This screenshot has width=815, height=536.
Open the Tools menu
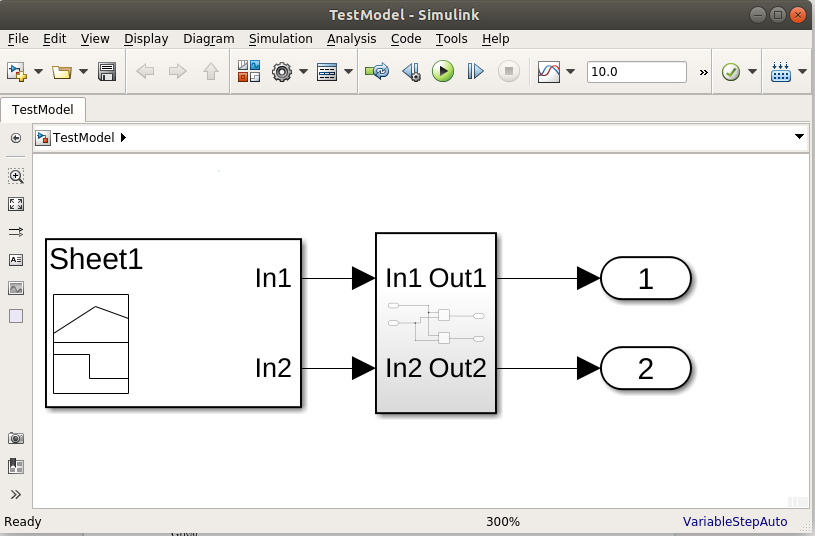coord(451,39)
